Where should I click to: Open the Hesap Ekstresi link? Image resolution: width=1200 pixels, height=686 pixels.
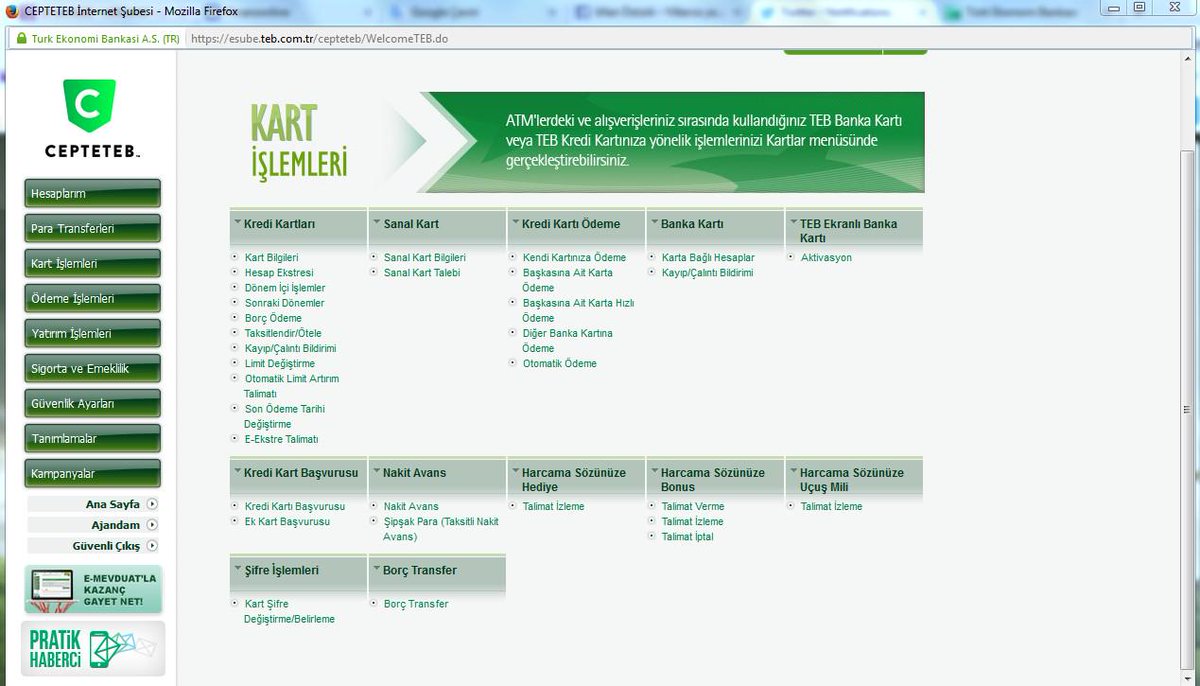point(279,272)
